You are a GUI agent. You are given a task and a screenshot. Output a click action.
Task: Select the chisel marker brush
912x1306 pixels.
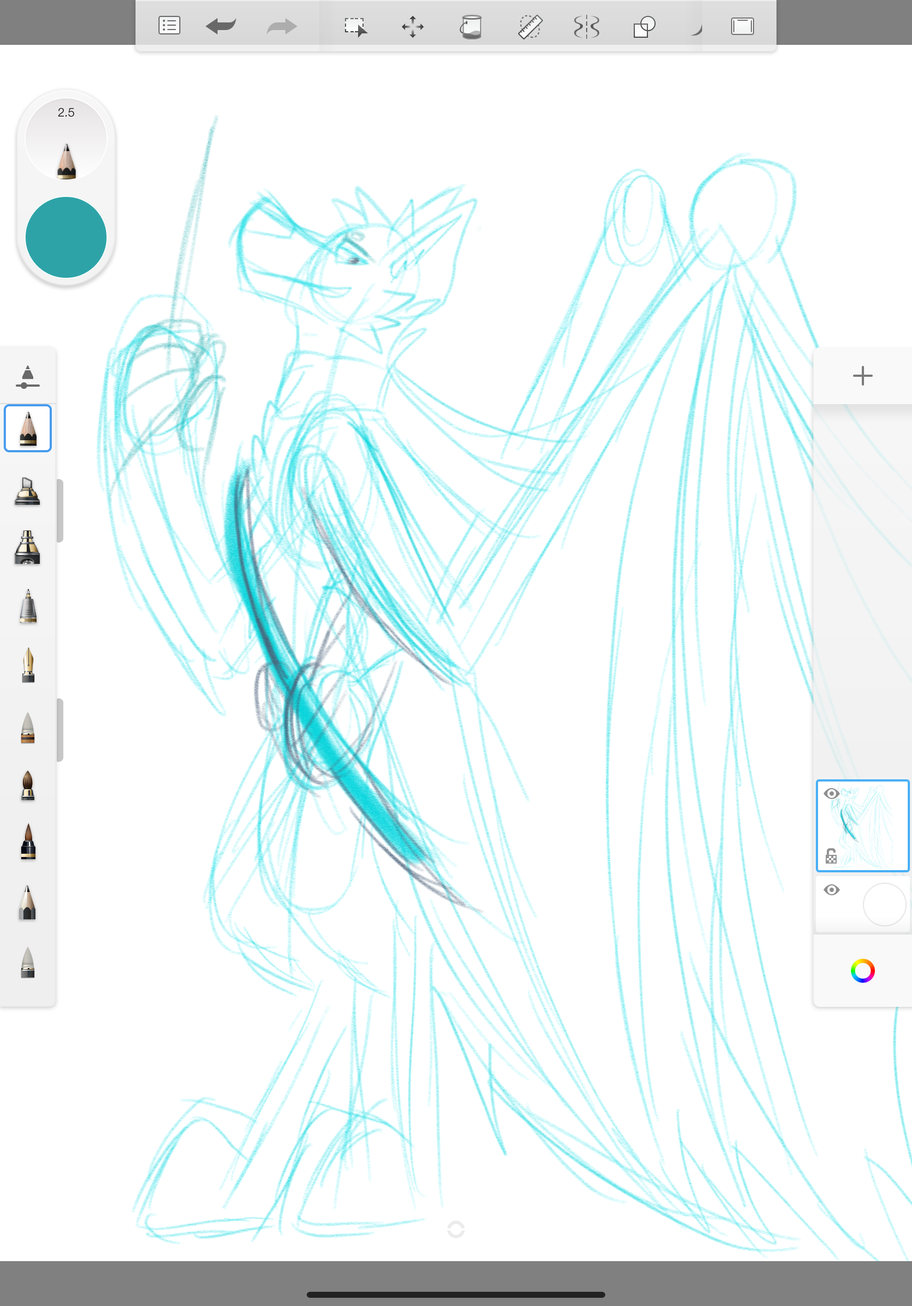(x=28, y=490)
